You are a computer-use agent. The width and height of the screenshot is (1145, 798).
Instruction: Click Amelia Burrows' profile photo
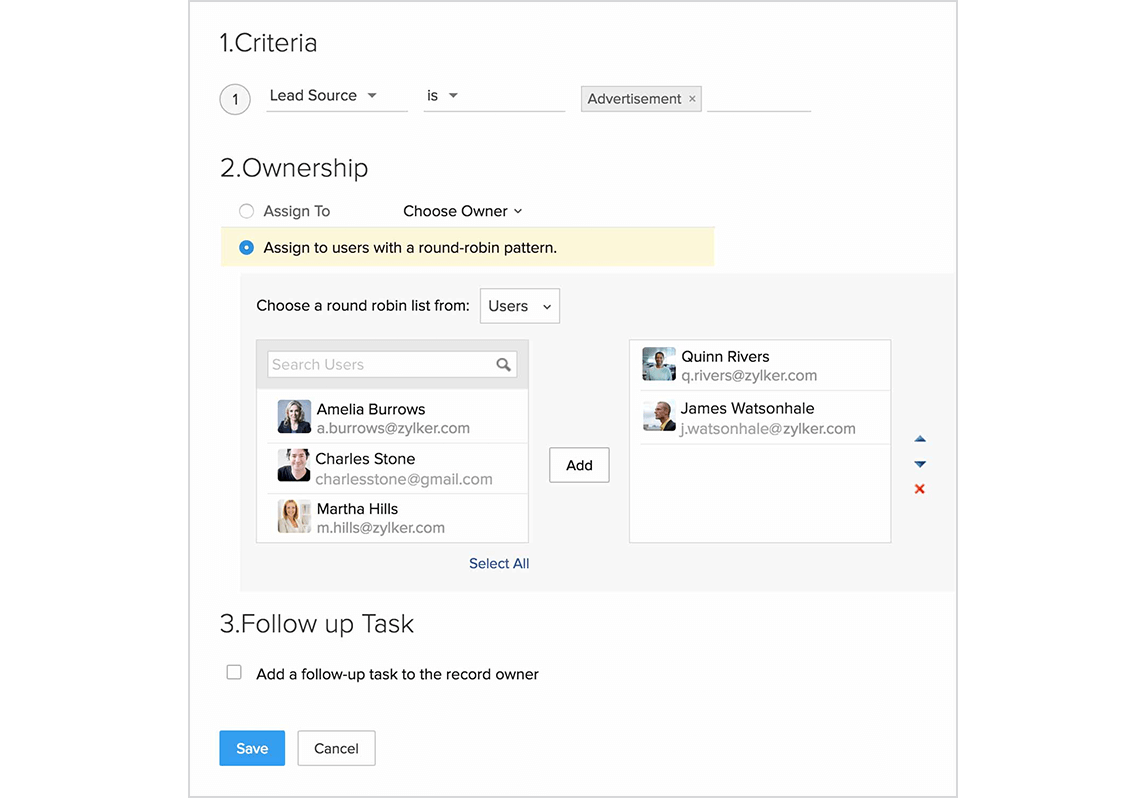[294, 416]
